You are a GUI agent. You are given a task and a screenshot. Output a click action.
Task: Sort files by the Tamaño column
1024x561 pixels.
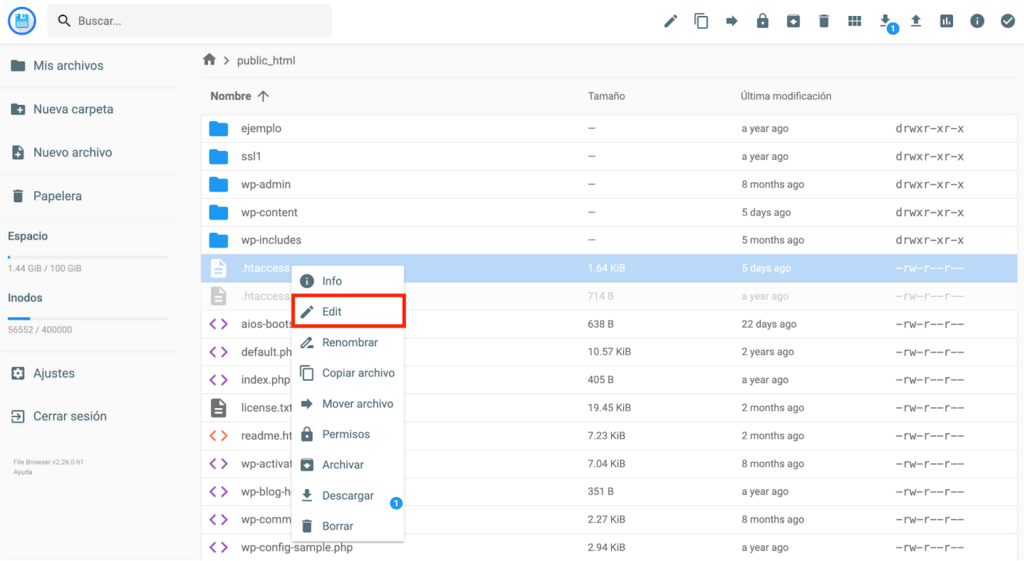tap(606, 96)
